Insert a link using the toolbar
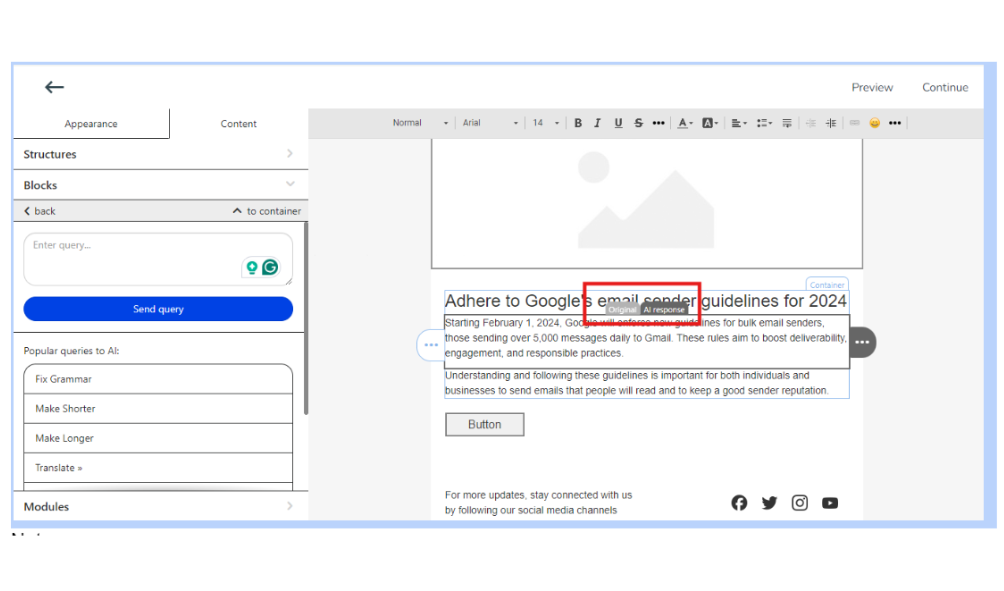The image size is (1004, 591). pyautogui.click(x=854, y=123)
